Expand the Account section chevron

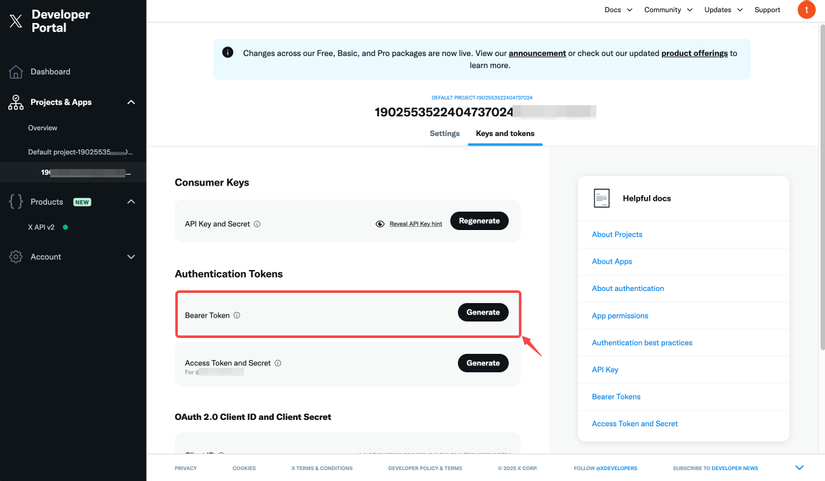click(131, 257)
